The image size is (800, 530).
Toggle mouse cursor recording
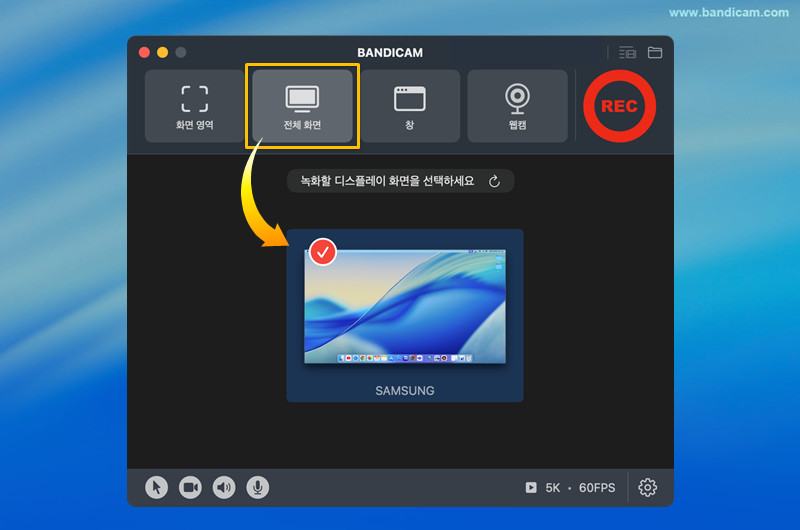pyautogui.click(x=157, y=487)
